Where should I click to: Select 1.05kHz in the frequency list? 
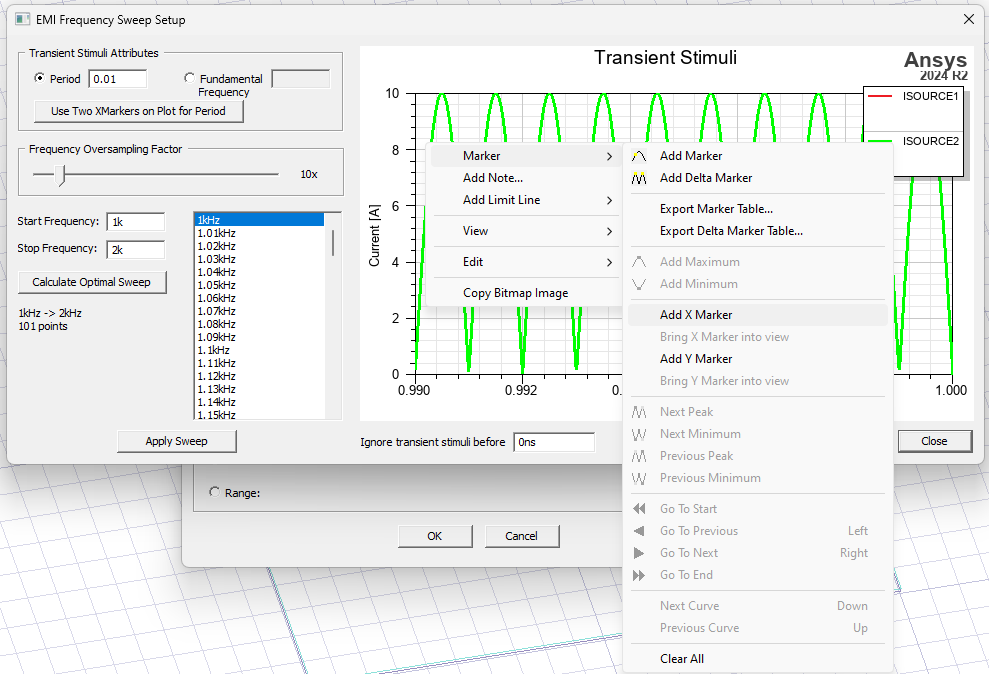pos(217,285)
